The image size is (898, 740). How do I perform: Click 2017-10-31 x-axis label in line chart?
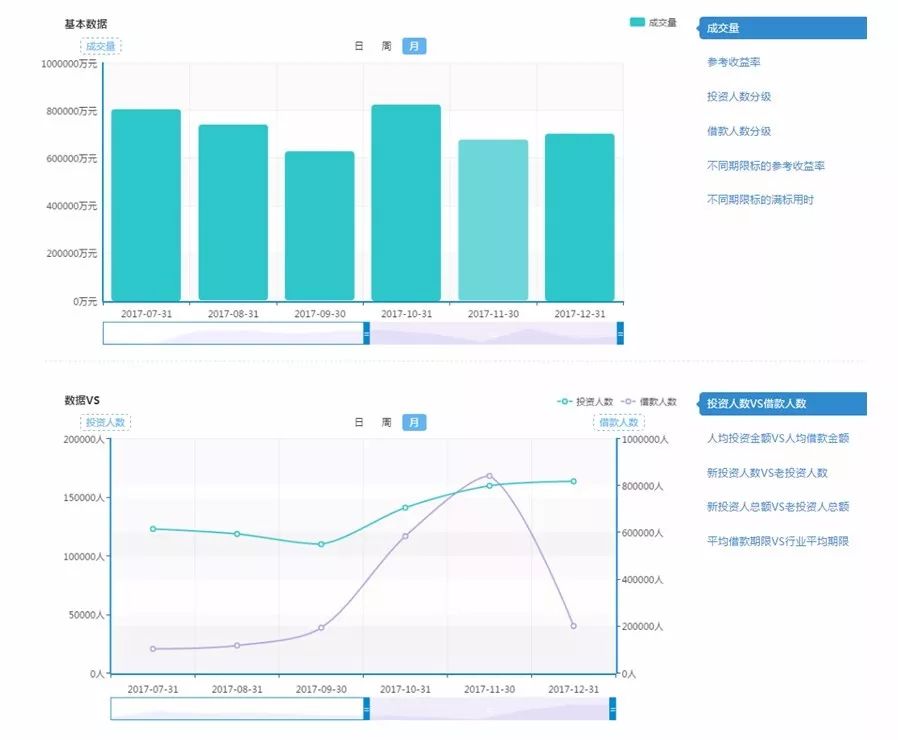point(405,689)
